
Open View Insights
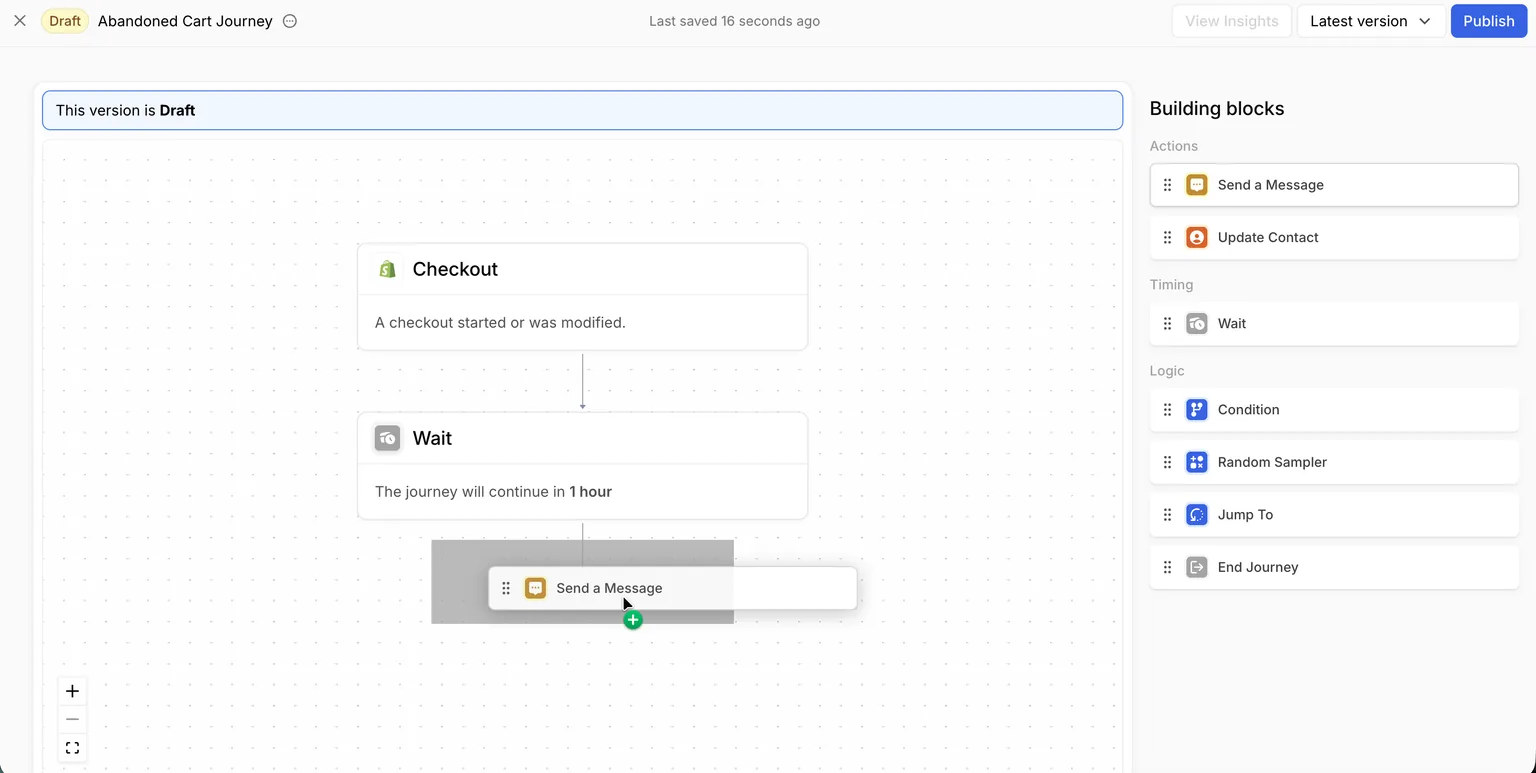[1232, 21]
